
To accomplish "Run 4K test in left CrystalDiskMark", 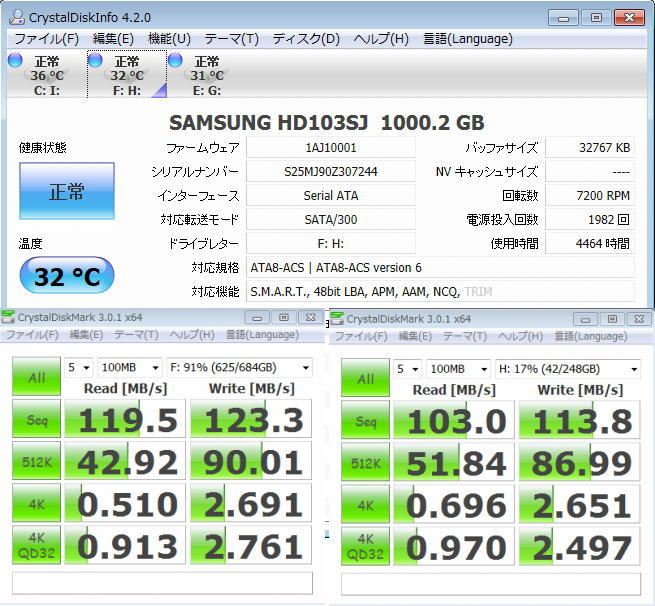I will (36, 503).
